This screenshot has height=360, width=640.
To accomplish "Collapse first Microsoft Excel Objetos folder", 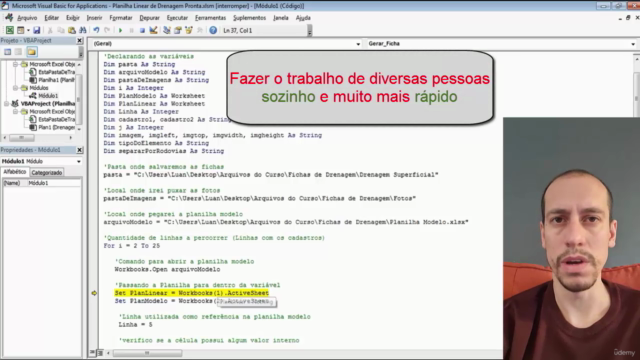I will coord(16,64).
